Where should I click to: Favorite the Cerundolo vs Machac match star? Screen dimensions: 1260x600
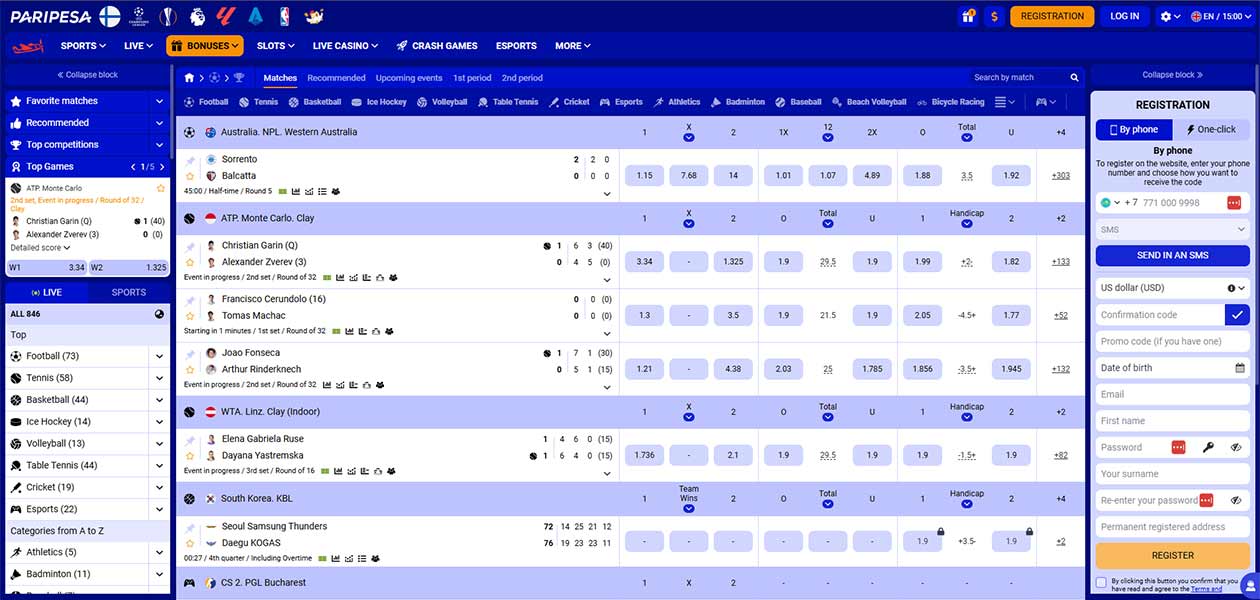[190, 316]
